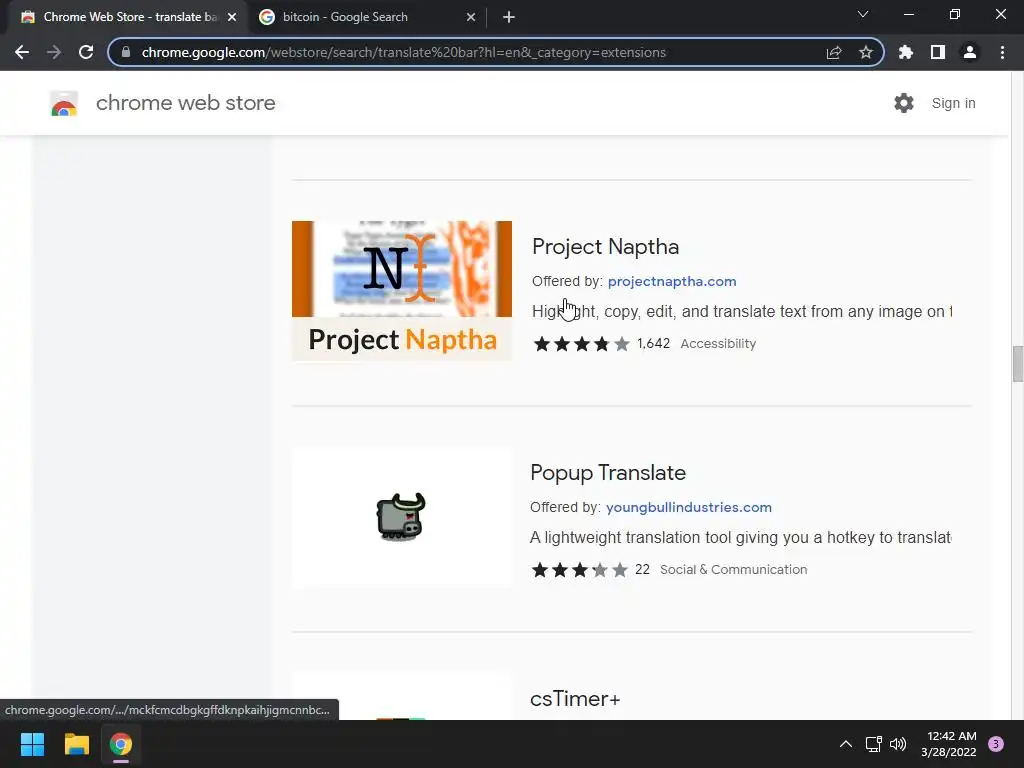Open the Project Naptha thumbnail image
1024x768 pixels.
tap(402, 291)
